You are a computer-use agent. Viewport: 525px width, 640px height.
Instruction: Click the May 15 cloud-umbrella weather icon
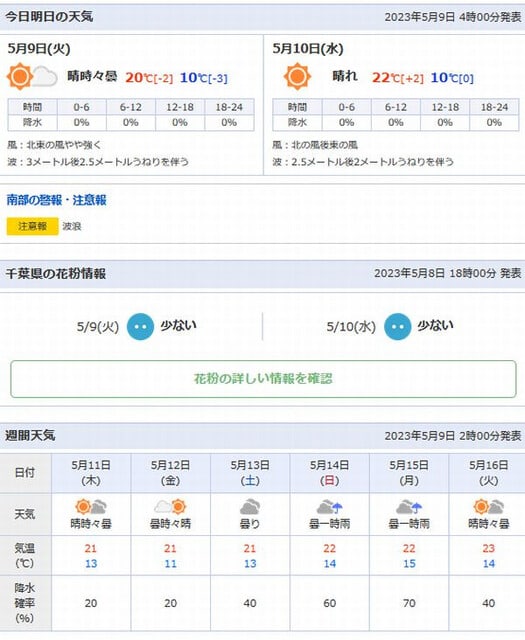click(x=409, y=507)
